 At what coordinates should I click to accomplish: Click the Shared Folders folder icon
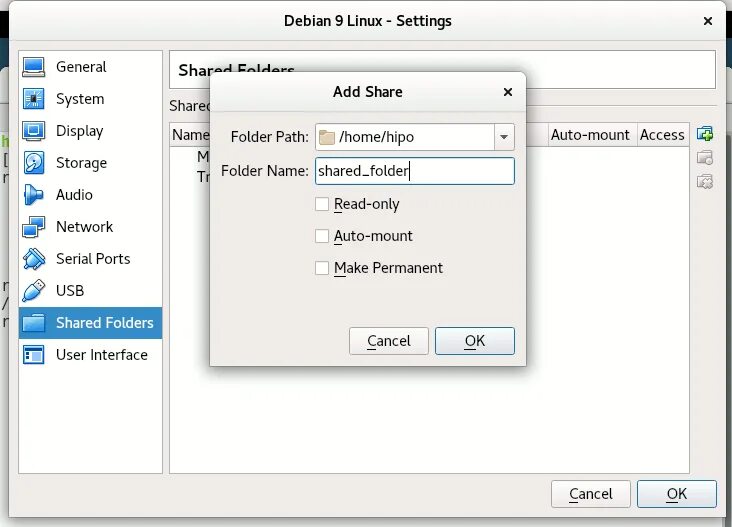point(34,323)
